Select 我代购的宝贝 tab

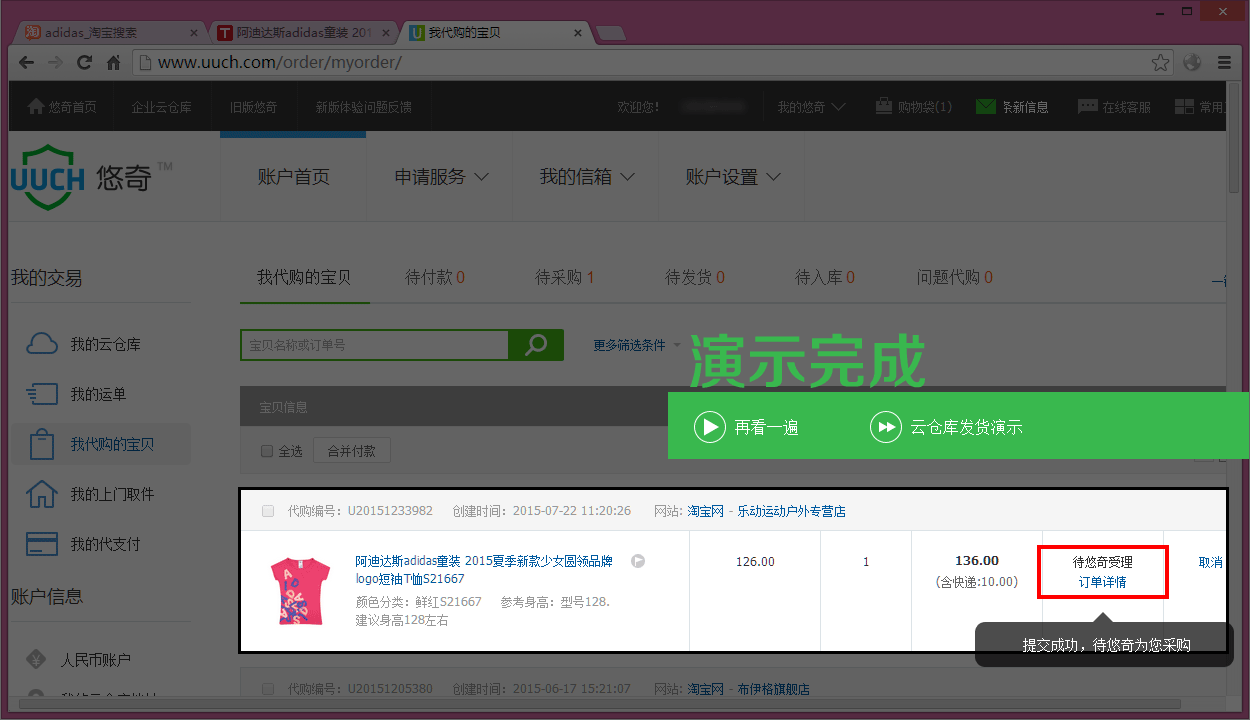[304, 277]
